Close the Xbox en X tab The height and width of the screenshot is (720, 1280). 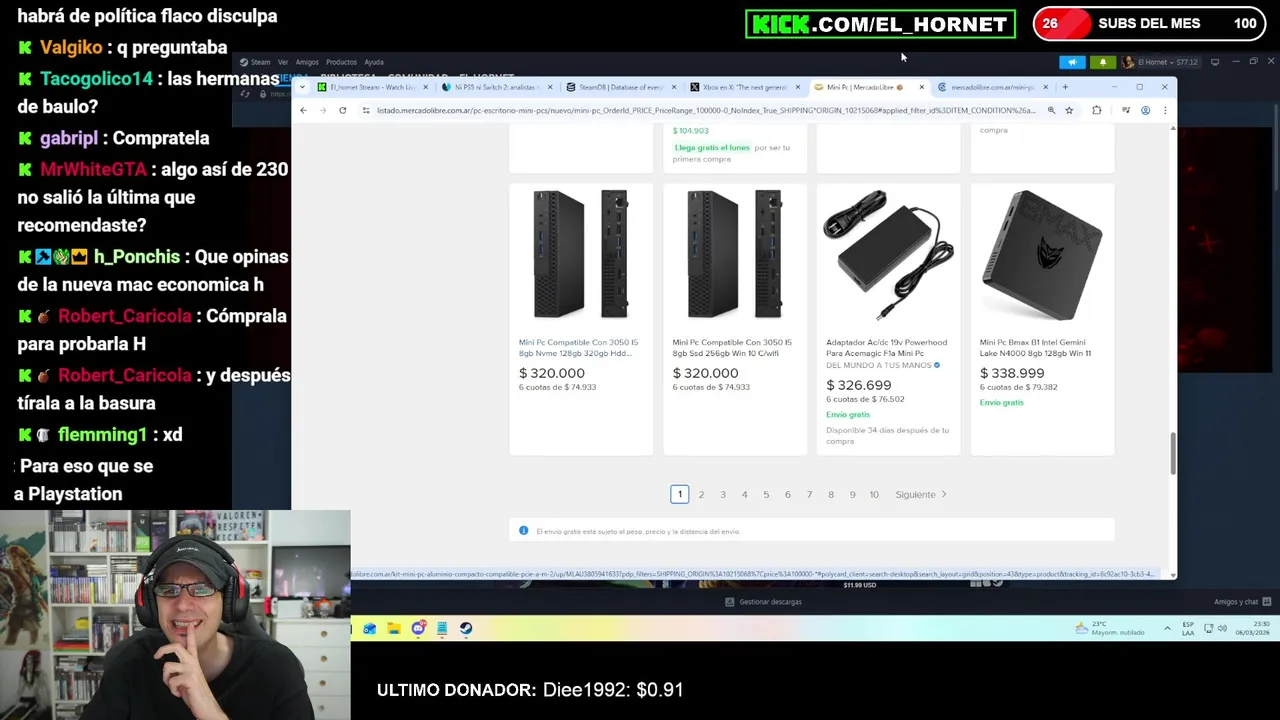pos(797,87)
